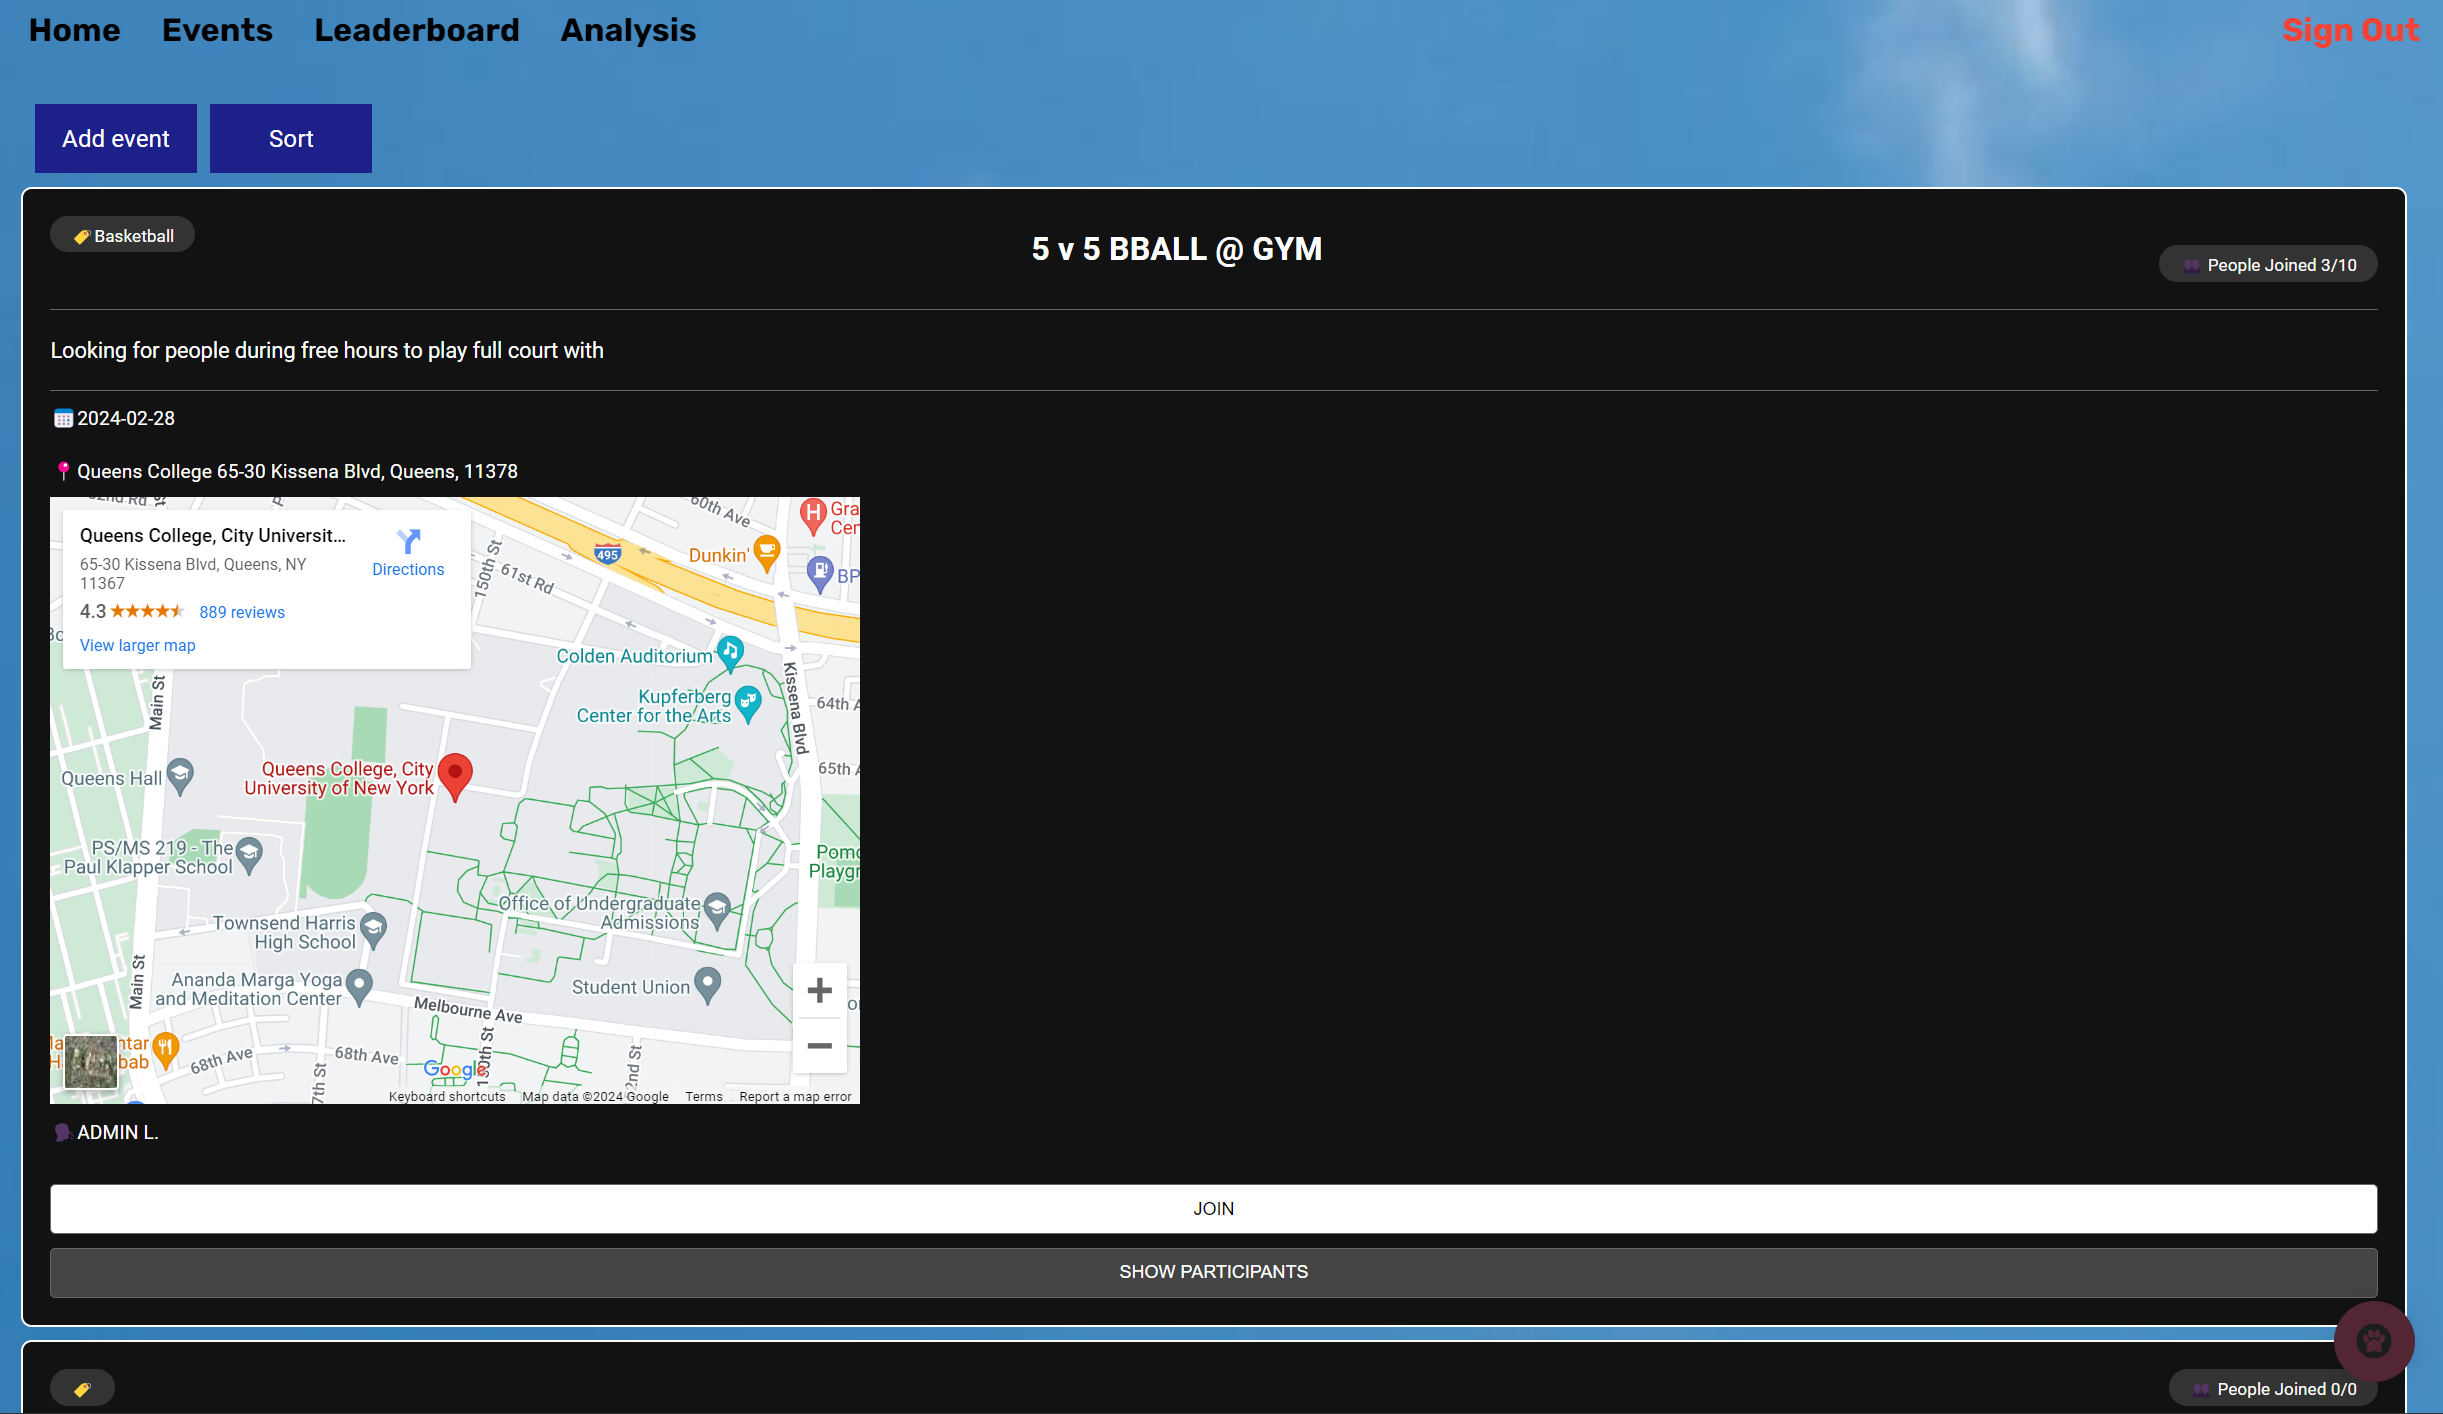Viewport: 2443px width, 1414px height.
Task: Go to the Leaderboard page
Action: 417,30
